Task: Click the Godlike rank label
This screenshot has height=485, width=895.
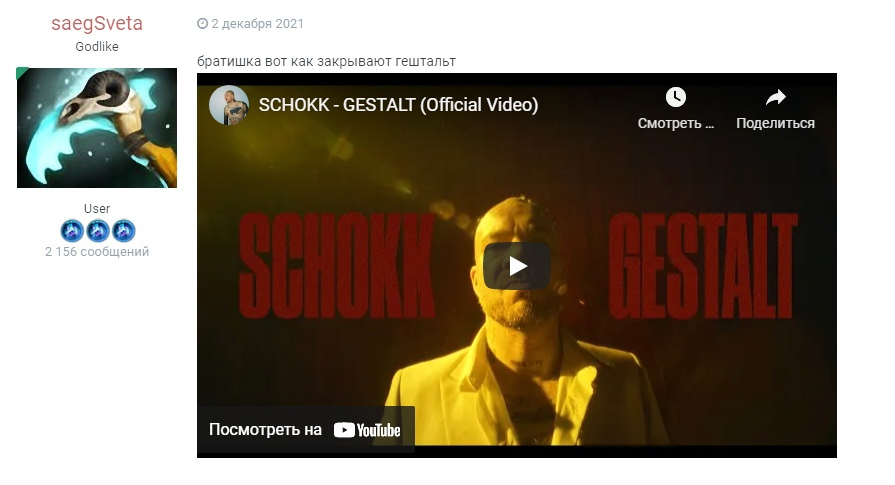Action: 97,47
